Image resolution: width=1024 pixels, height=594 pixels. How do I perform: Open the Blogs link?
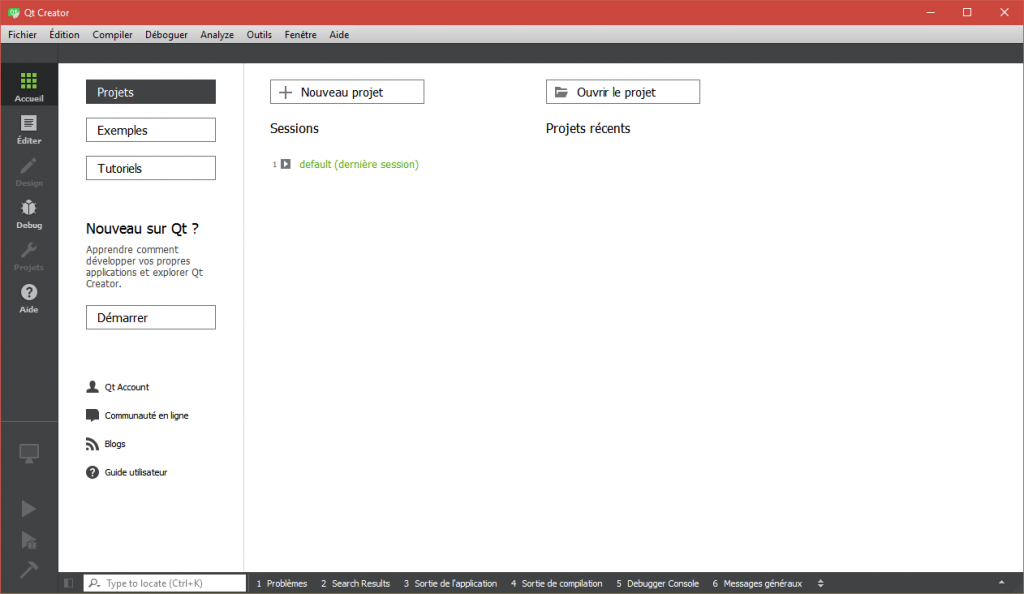pyautogui.click(x=115, y=444)
